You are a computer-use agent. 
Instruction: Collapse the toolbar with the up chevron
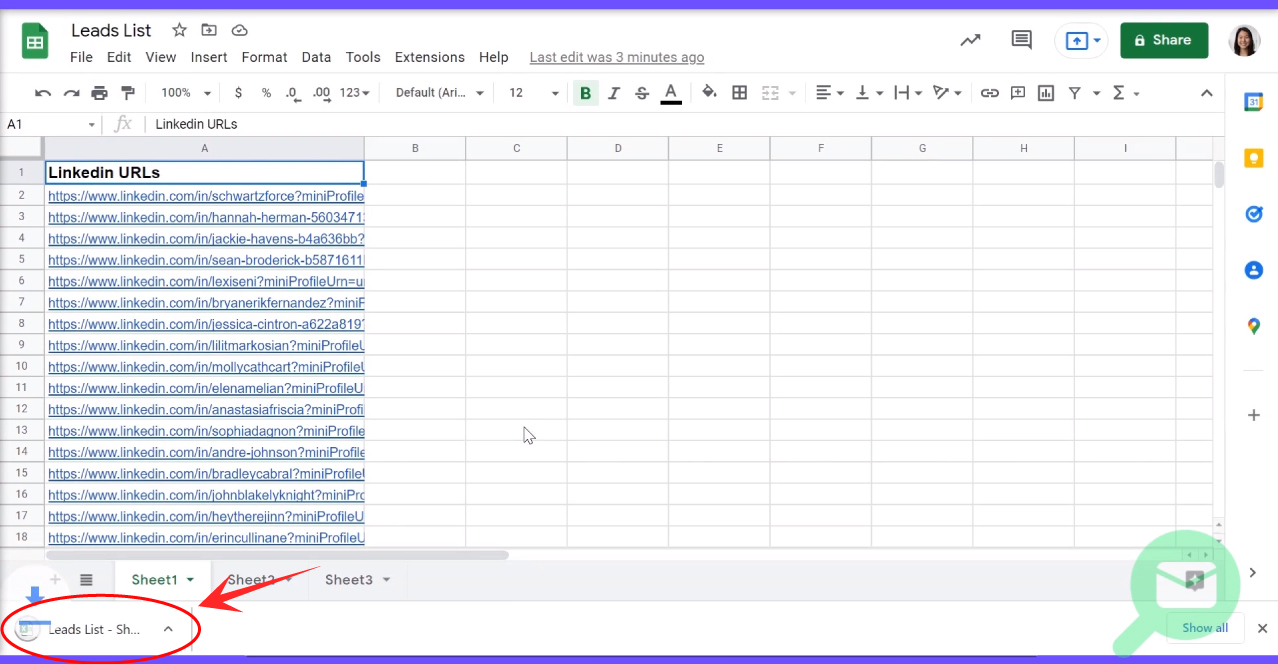click(1206, 93)
